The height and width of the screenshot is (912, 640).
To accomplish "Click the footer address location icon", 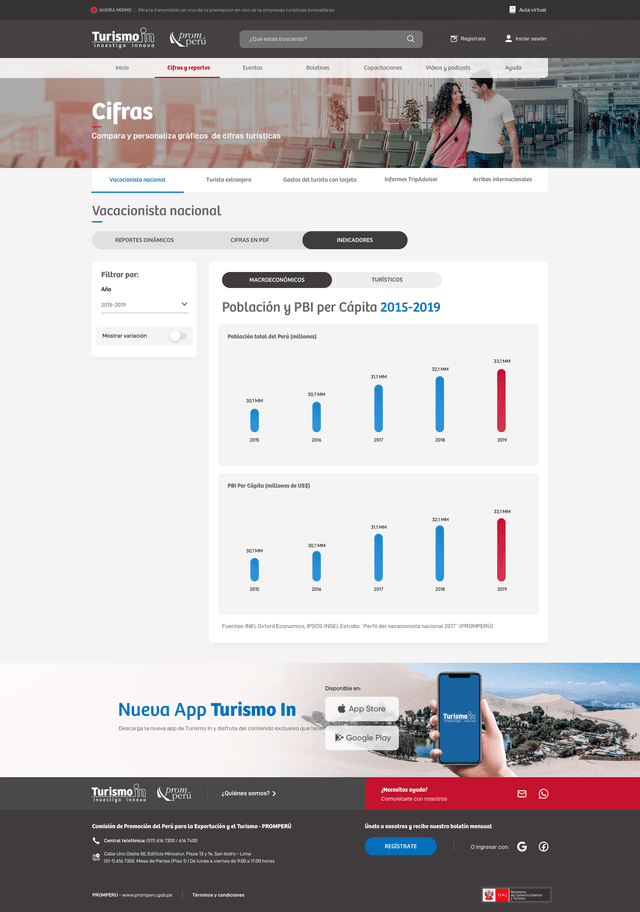I will [96, 857].
